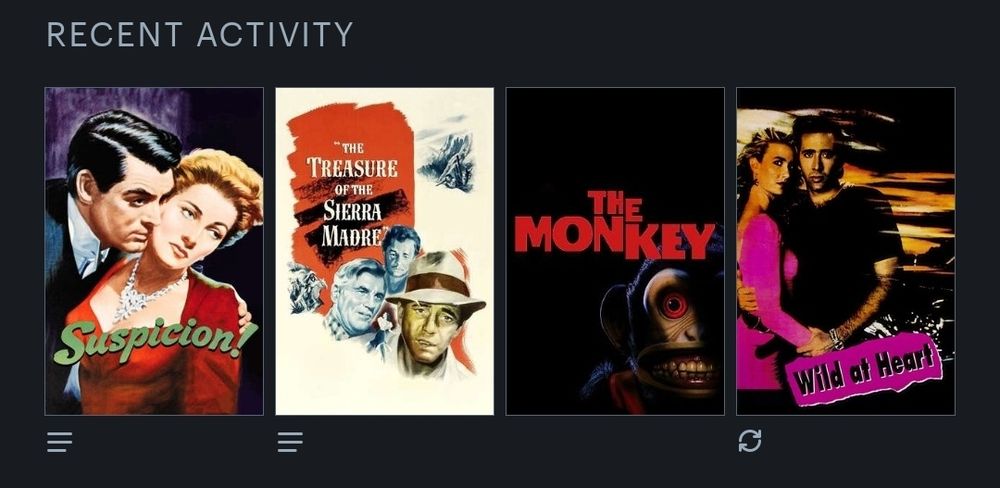This screenshot has height=488, width=1000.
Task: Click the red The Monkey title text
Action: click(615, 225)
